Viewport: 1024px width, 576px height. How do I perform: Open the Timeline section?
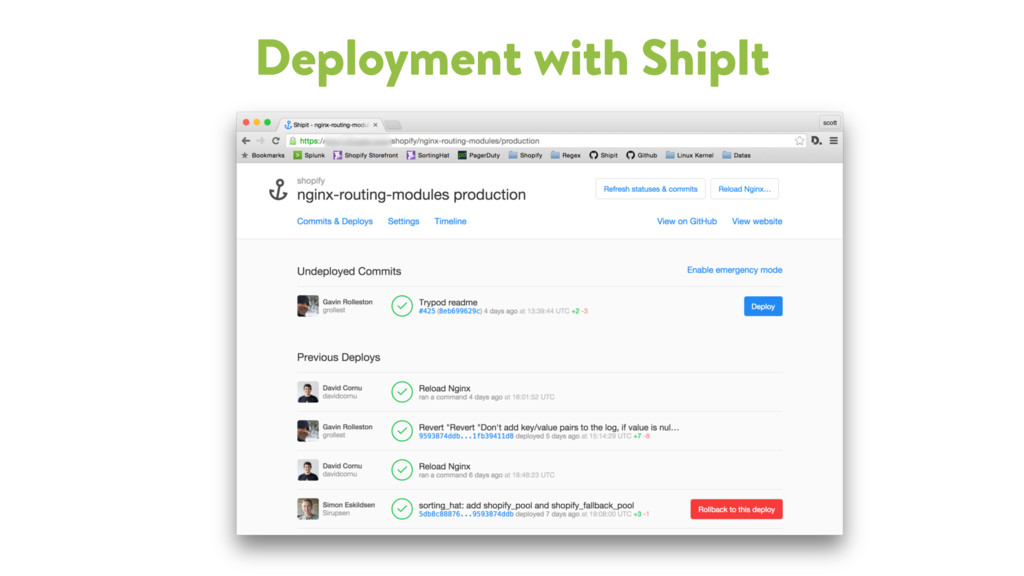point(450,221)
